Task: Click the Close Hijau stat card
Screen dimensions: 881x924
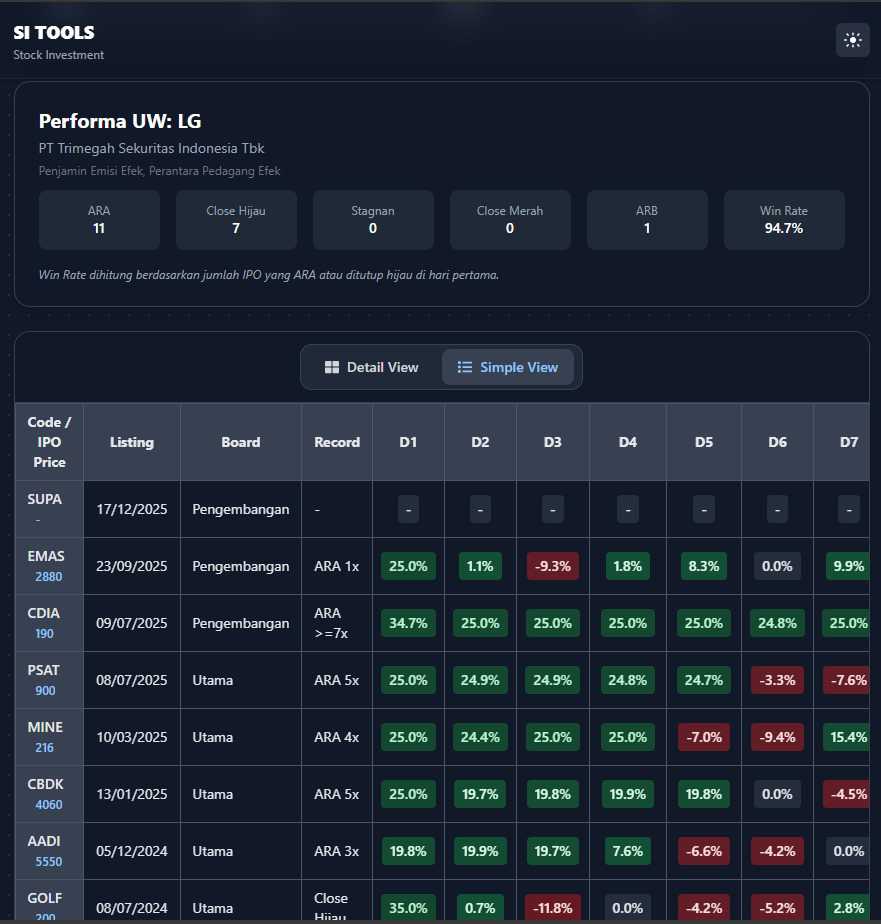Action: pyautogui.click(x=236, y=220)
